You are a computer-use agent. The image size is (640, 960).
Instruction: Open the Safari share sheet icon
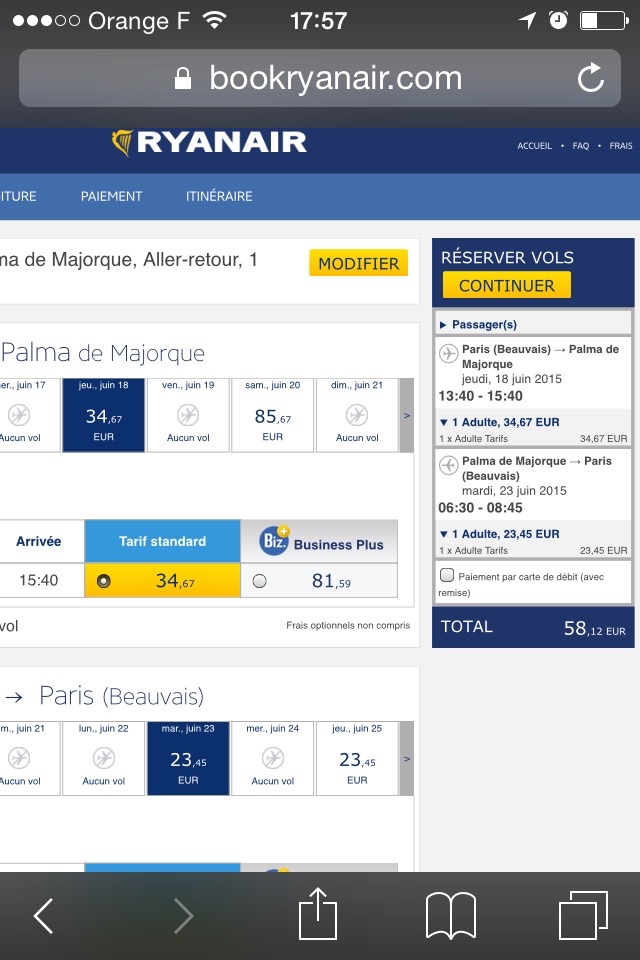pos(318,915)
